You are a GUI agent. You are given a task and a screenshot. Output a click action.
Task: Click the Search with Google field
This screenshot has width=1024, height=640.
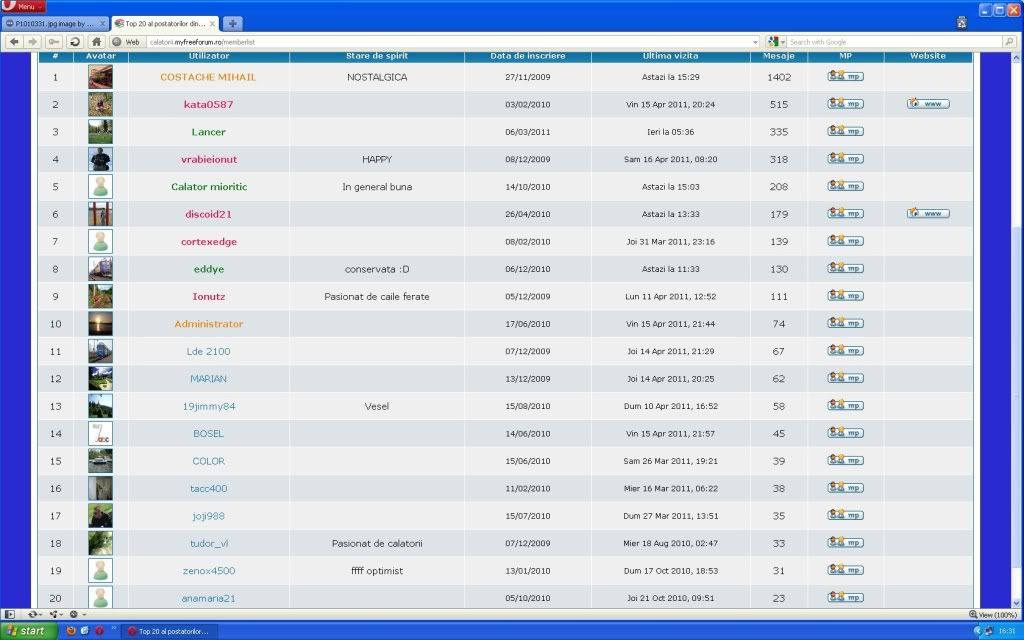point(893,42)
